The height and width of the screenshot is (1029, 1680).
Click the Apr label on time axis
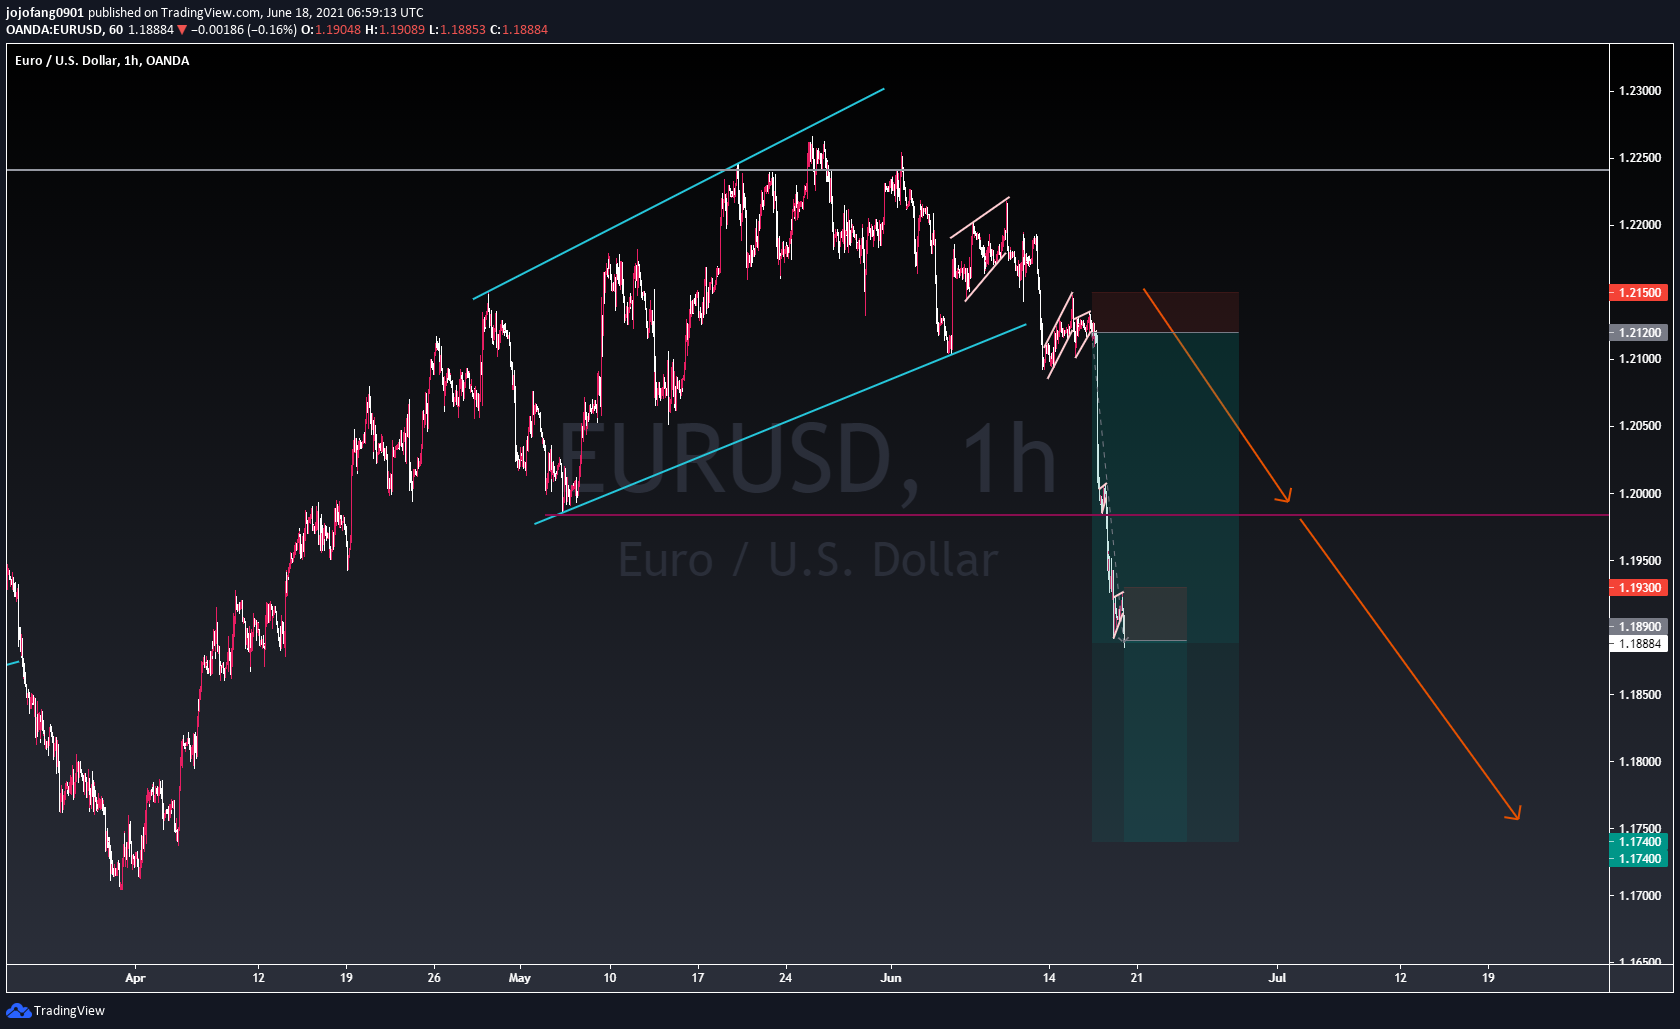coord(135,978)
